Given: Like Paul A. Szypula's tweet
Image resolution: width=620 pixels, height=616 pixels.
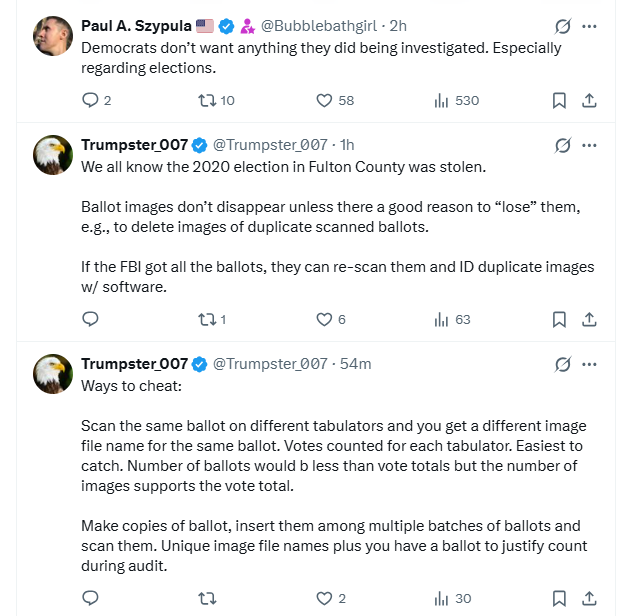Looking at the screenshot, I should coord(324,100).
